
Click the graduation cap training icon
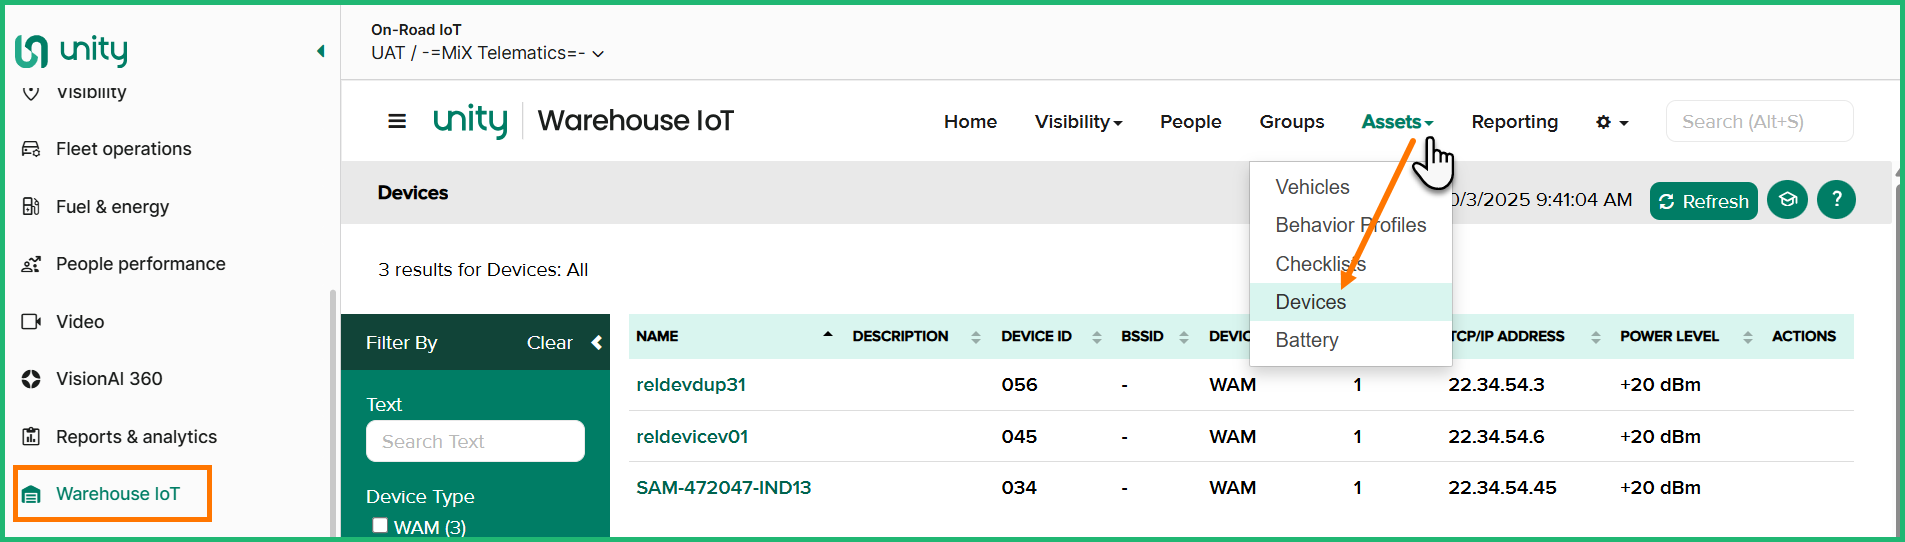pyautogui.click(x=1787, y=200)
